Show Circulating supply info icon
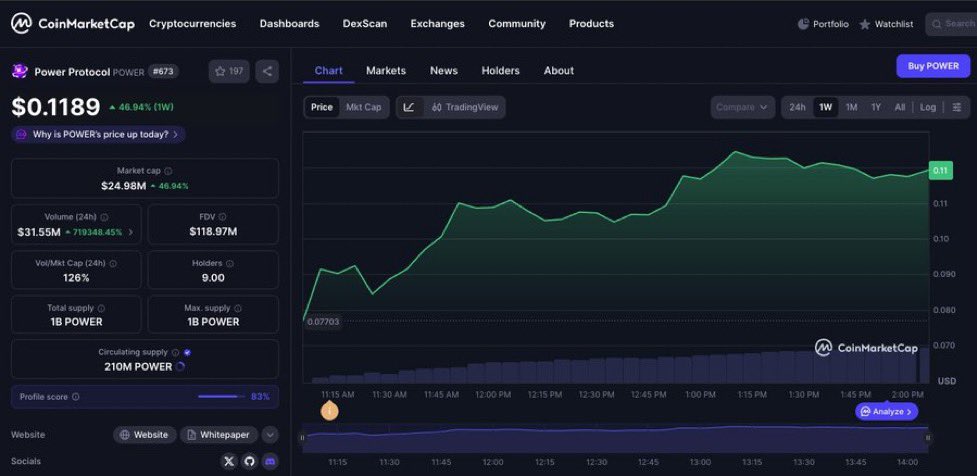Image resolution: width=977 pixels, height=476 pixels. [176, 353]
